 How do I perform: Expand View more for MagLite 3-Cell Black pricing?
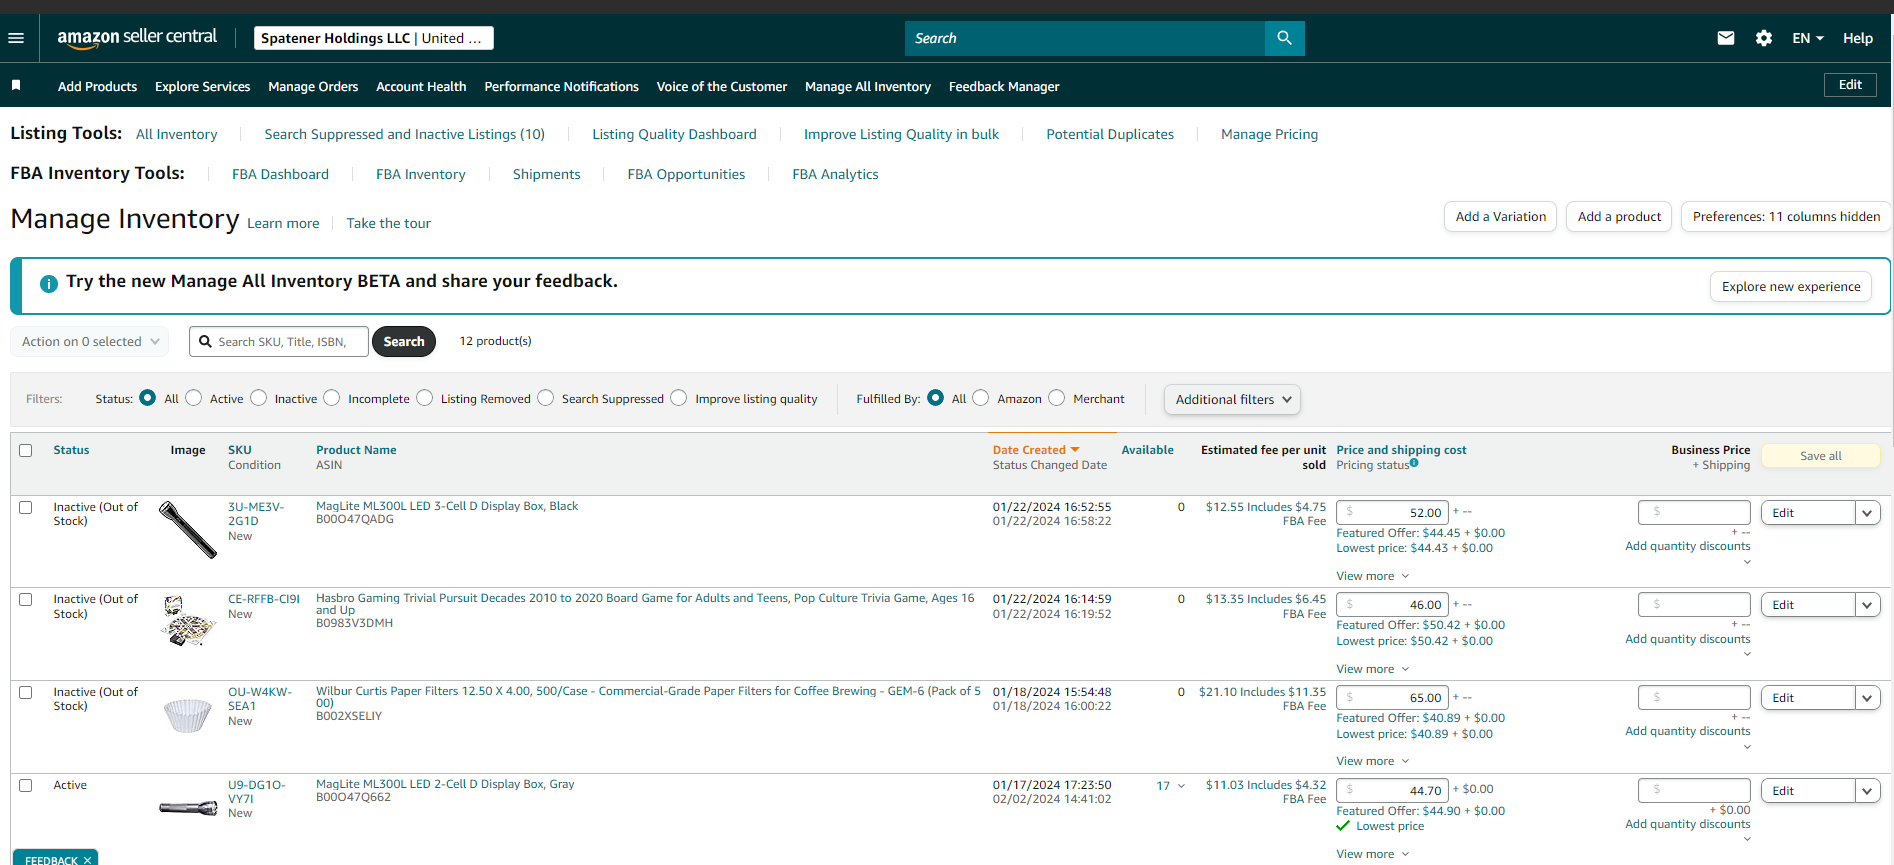click(x=1372, y=576)
